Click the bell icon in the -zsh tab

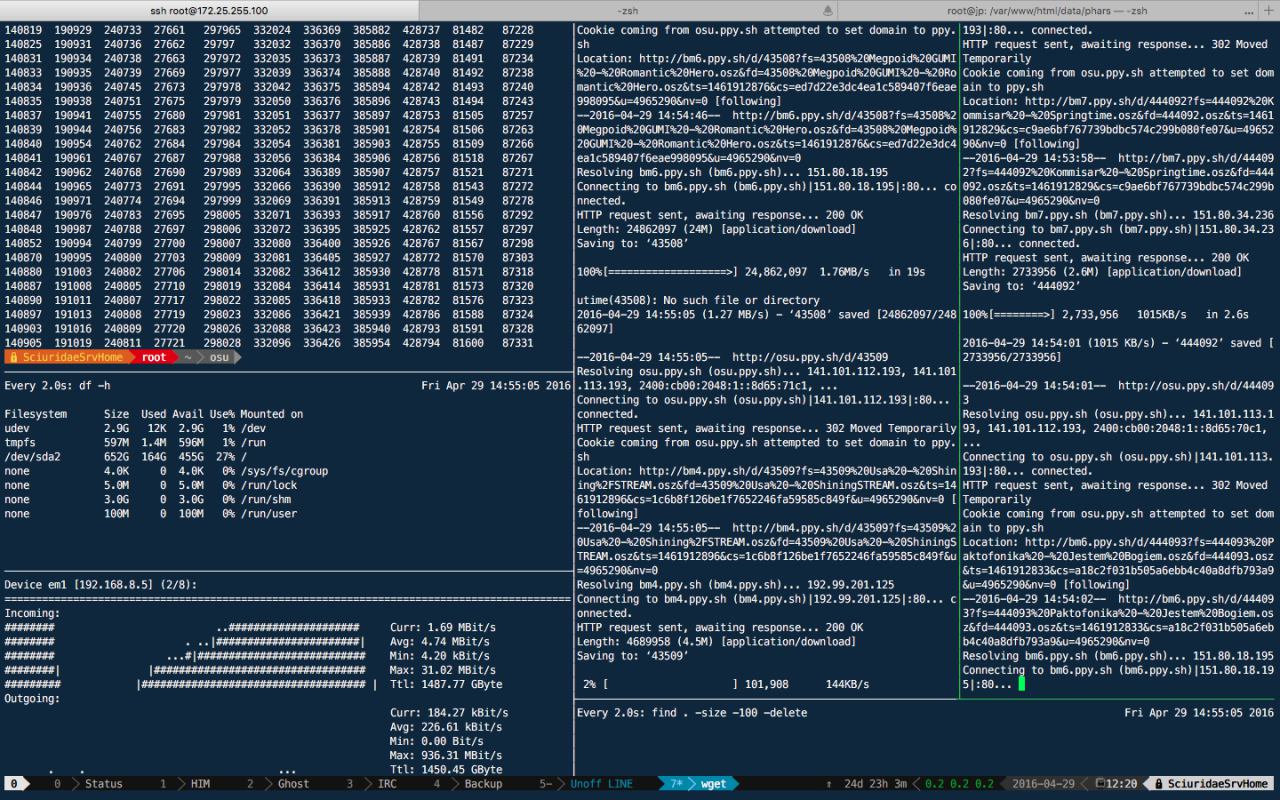[826, 10]
